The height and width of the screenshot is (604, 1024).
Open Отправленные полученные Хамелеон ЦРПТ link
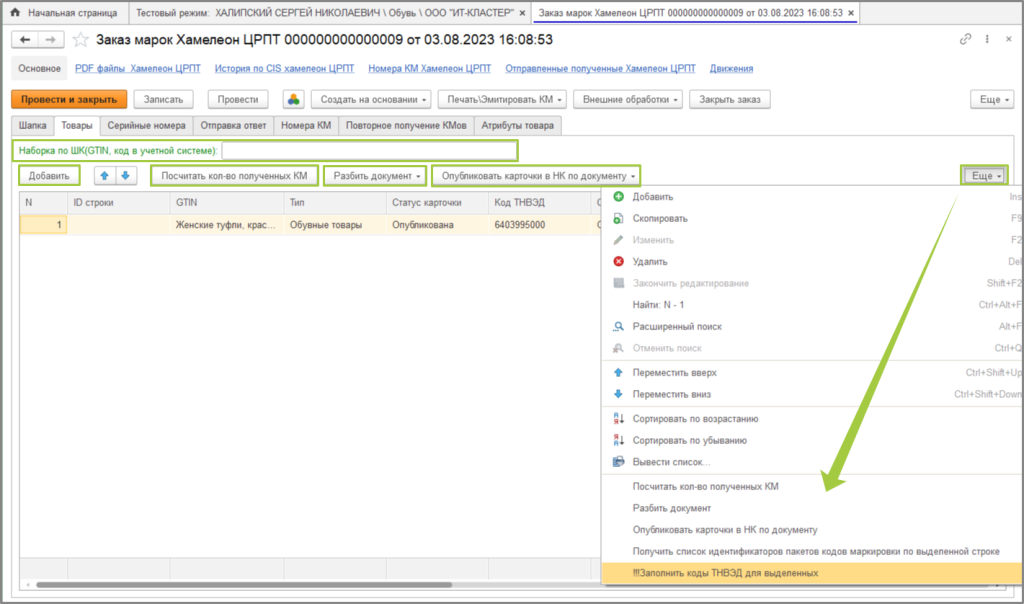600,68
